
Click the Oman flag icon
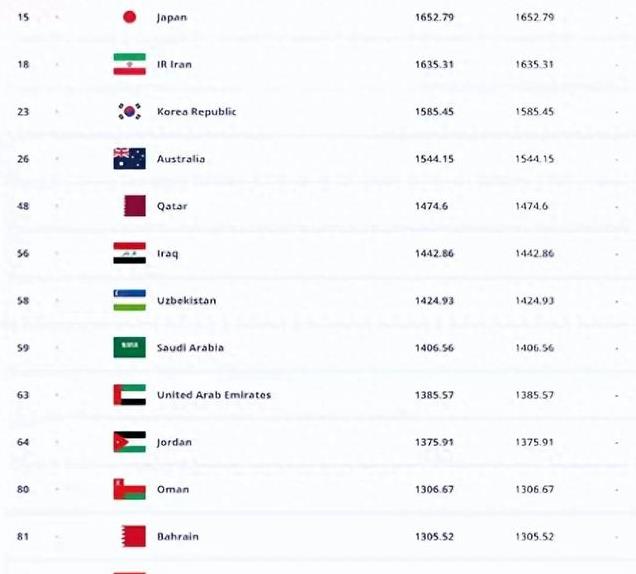coord(129,489)
